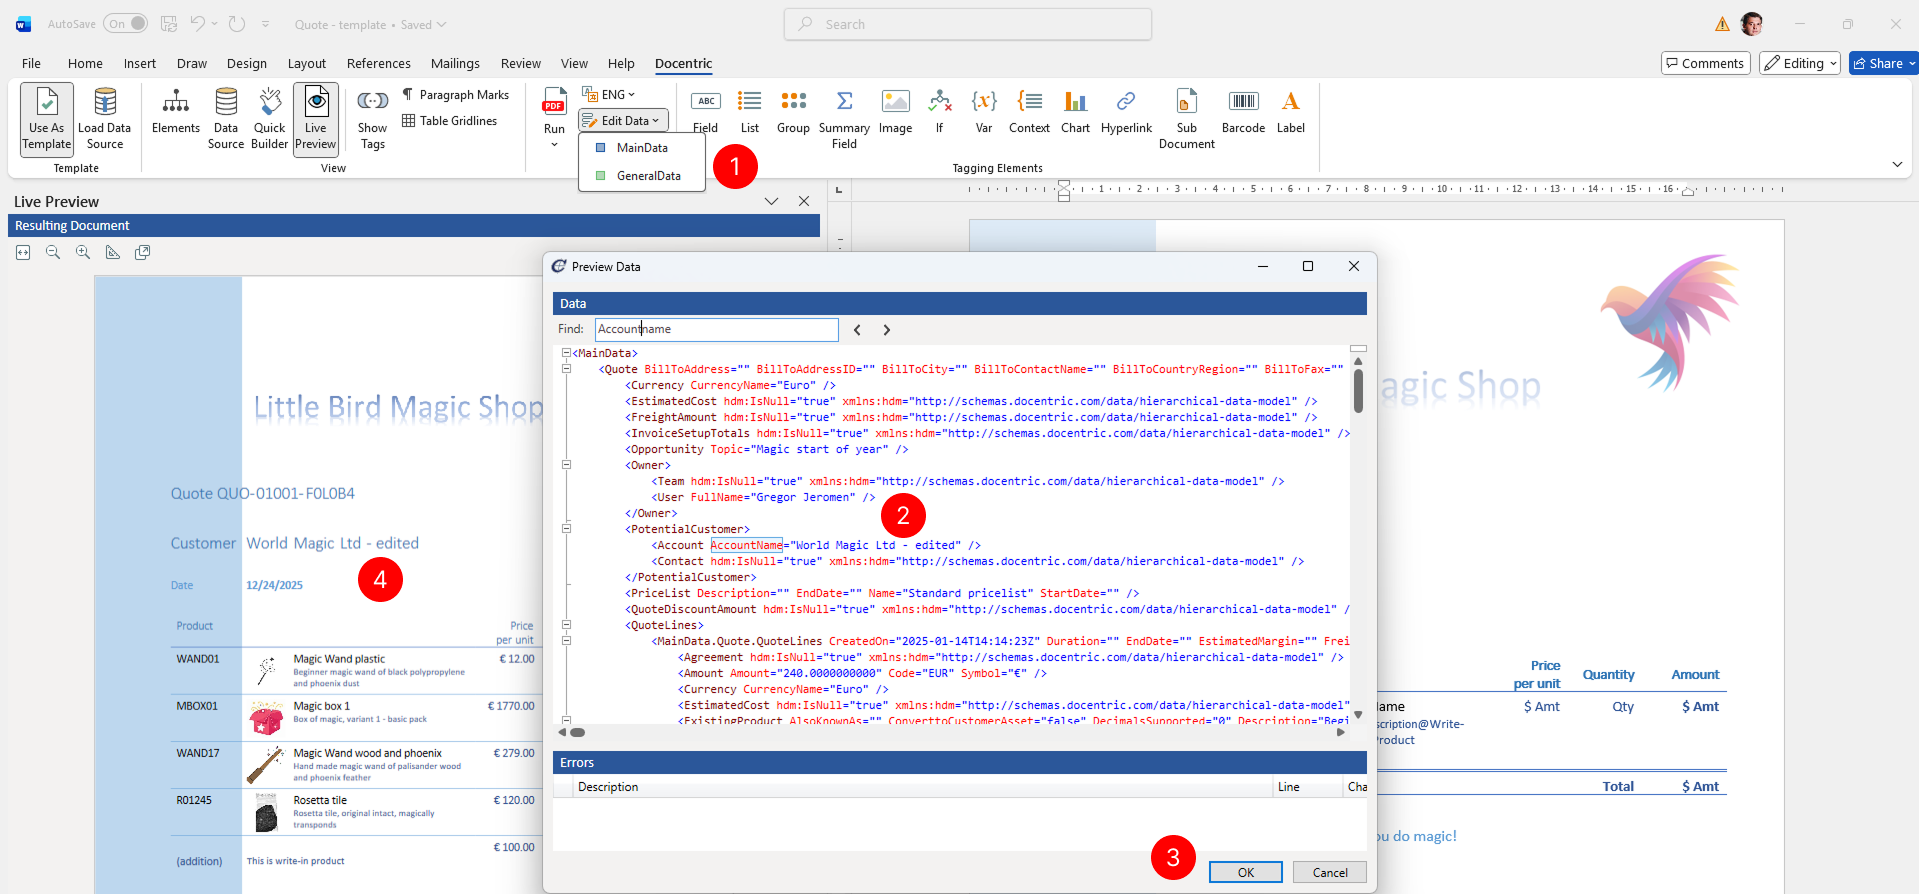Collapse the ribbon with the chevron

(x=1897, y=164)
